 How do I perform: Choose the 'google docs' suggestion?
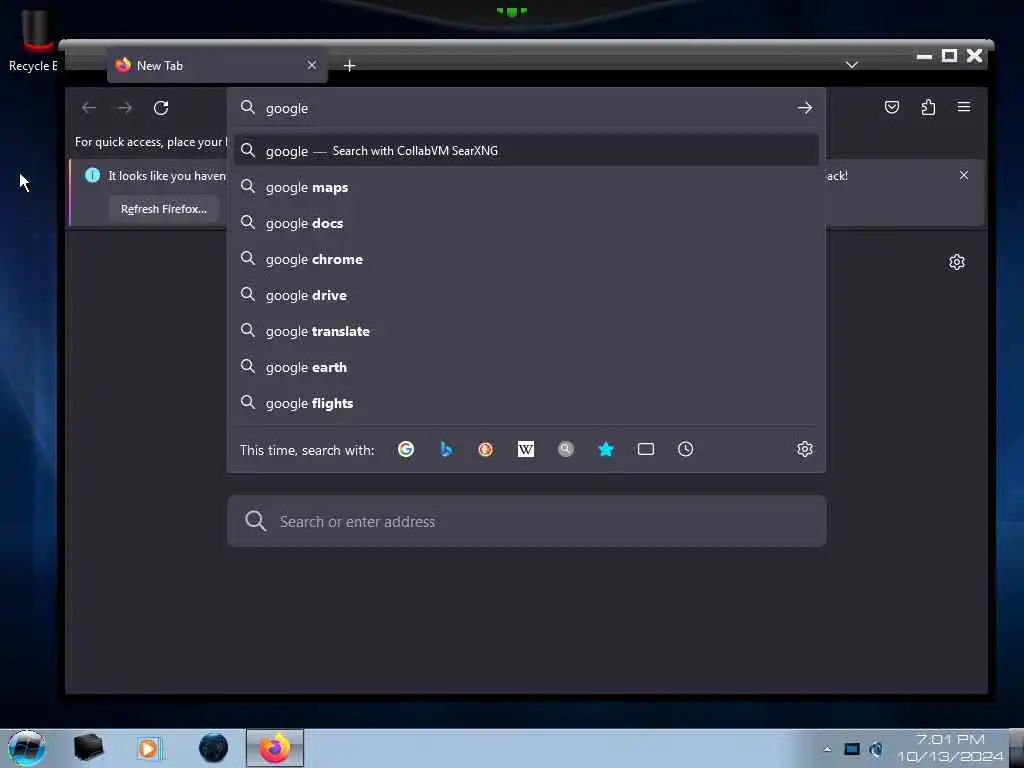point(526,223)
